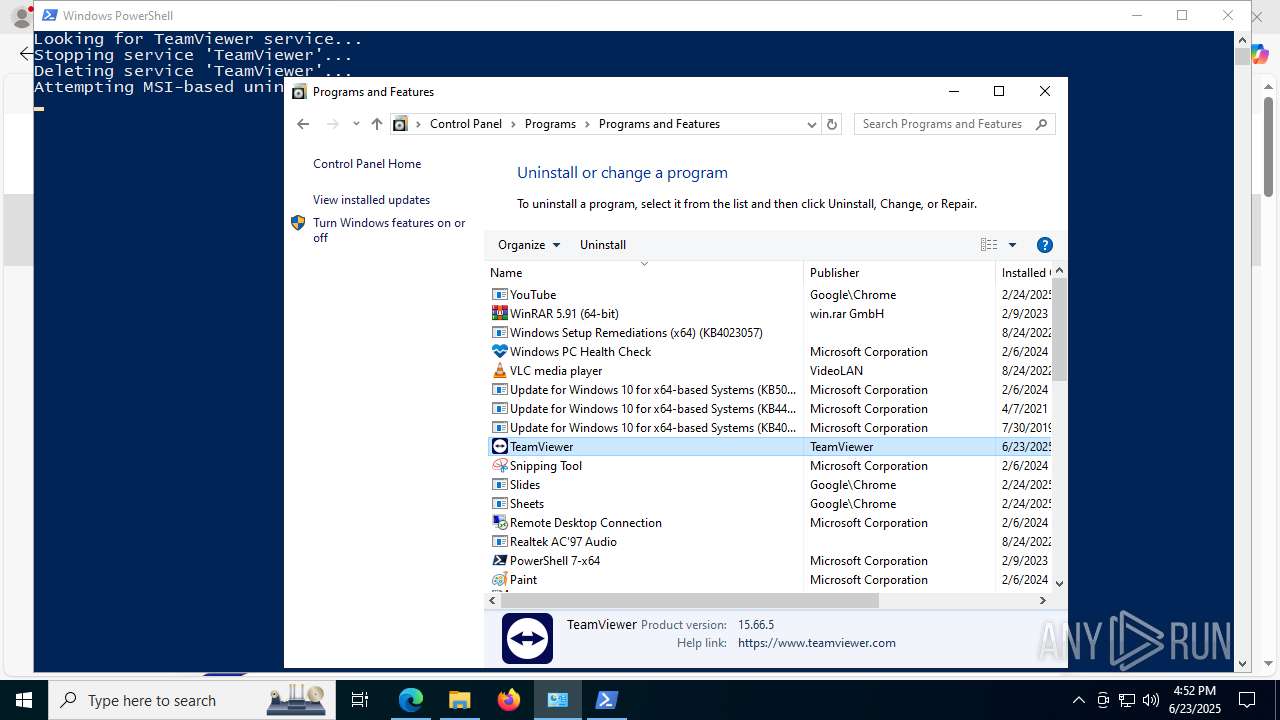Expand the address bar history dropdown

point(812,124)
